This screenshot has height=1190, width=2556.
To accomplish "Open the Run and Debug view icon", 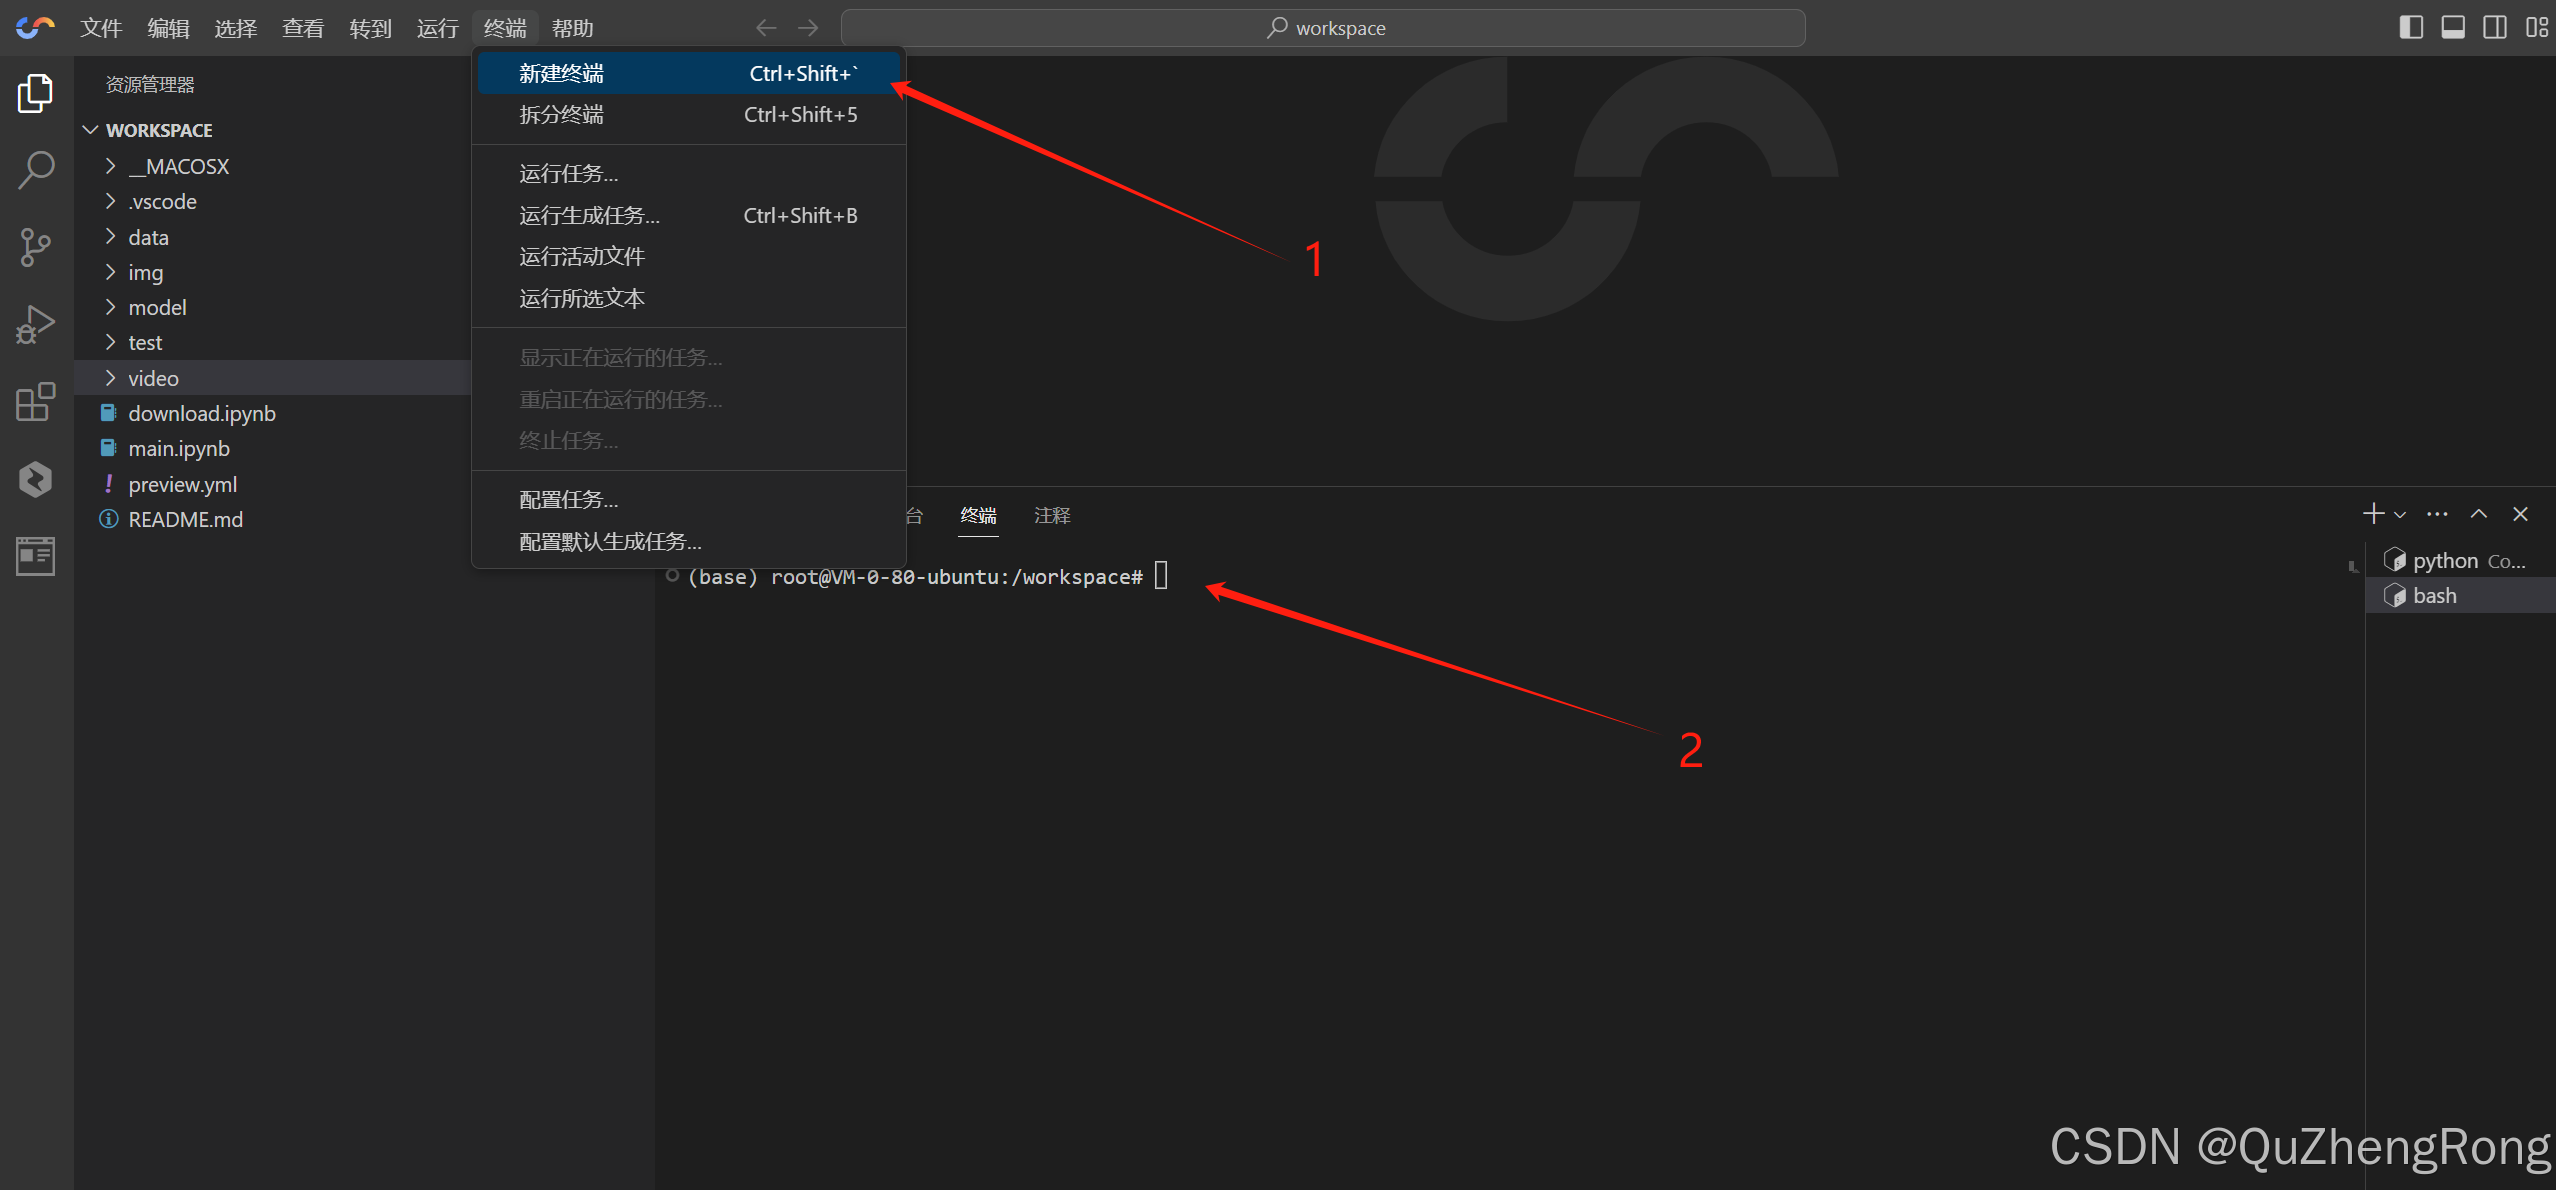I will (36, 325).
